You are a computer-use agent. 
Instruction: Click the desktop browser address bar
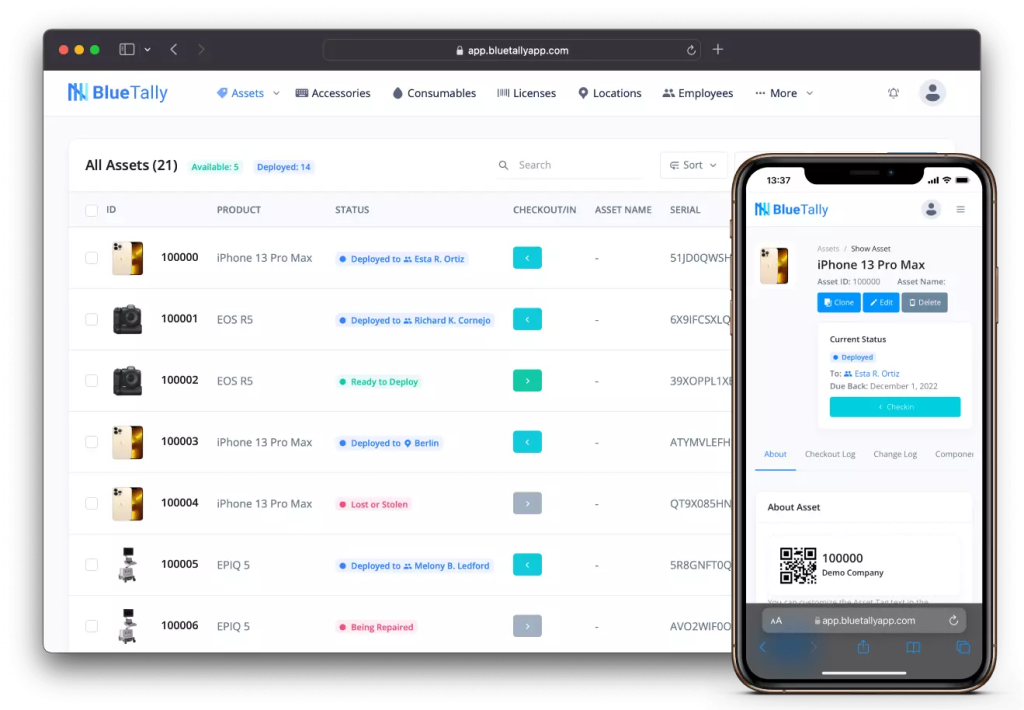pyautogui.click(x=511, y=50)
